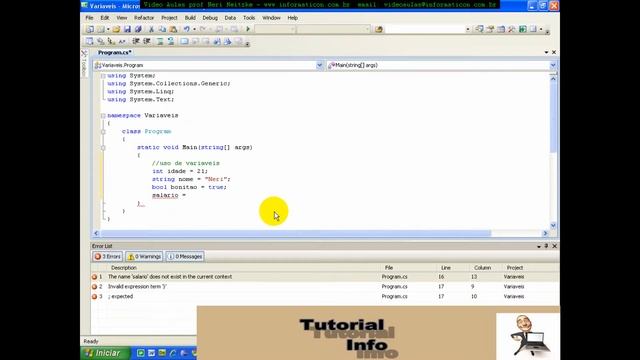
Task: Open the collapsed Toolbox side tab
Action: (84, 64)
